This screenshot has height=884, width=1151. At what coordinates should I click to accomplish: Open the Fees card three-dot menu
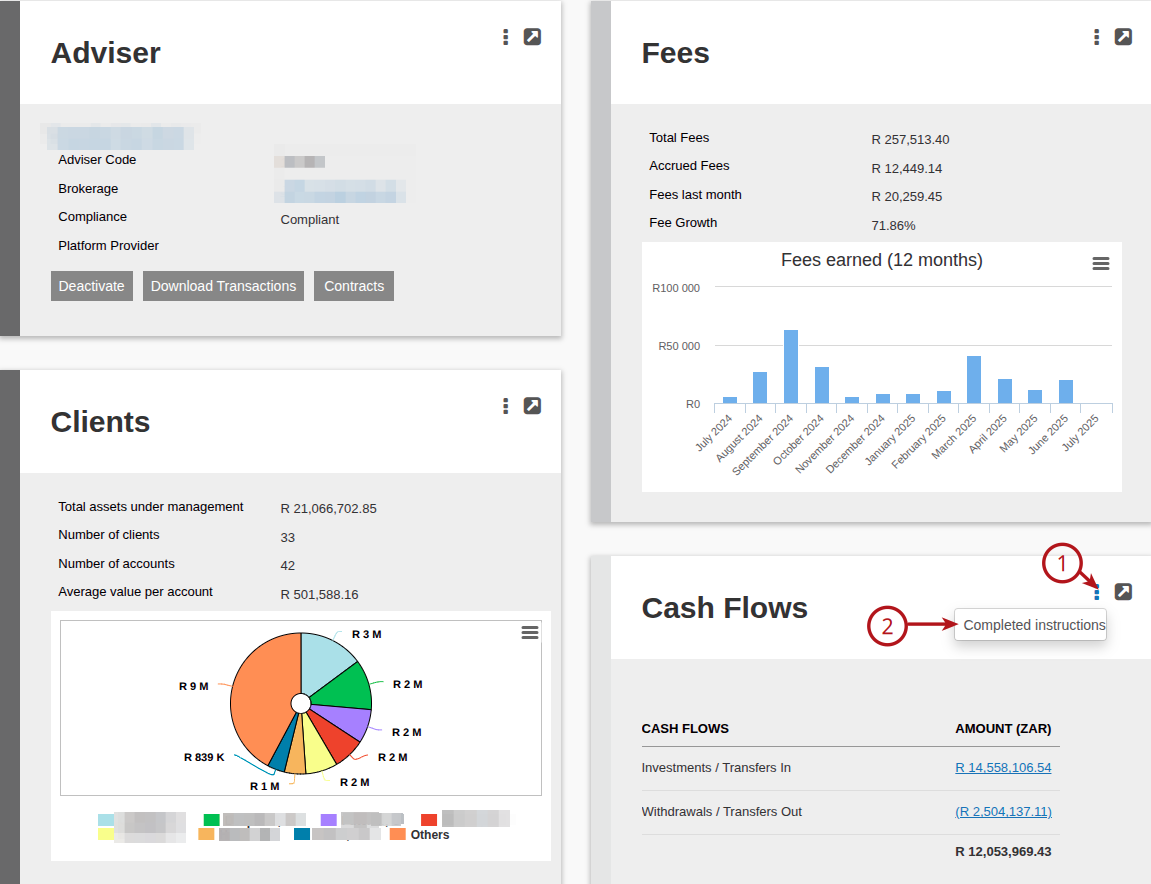pos(1096,37)
